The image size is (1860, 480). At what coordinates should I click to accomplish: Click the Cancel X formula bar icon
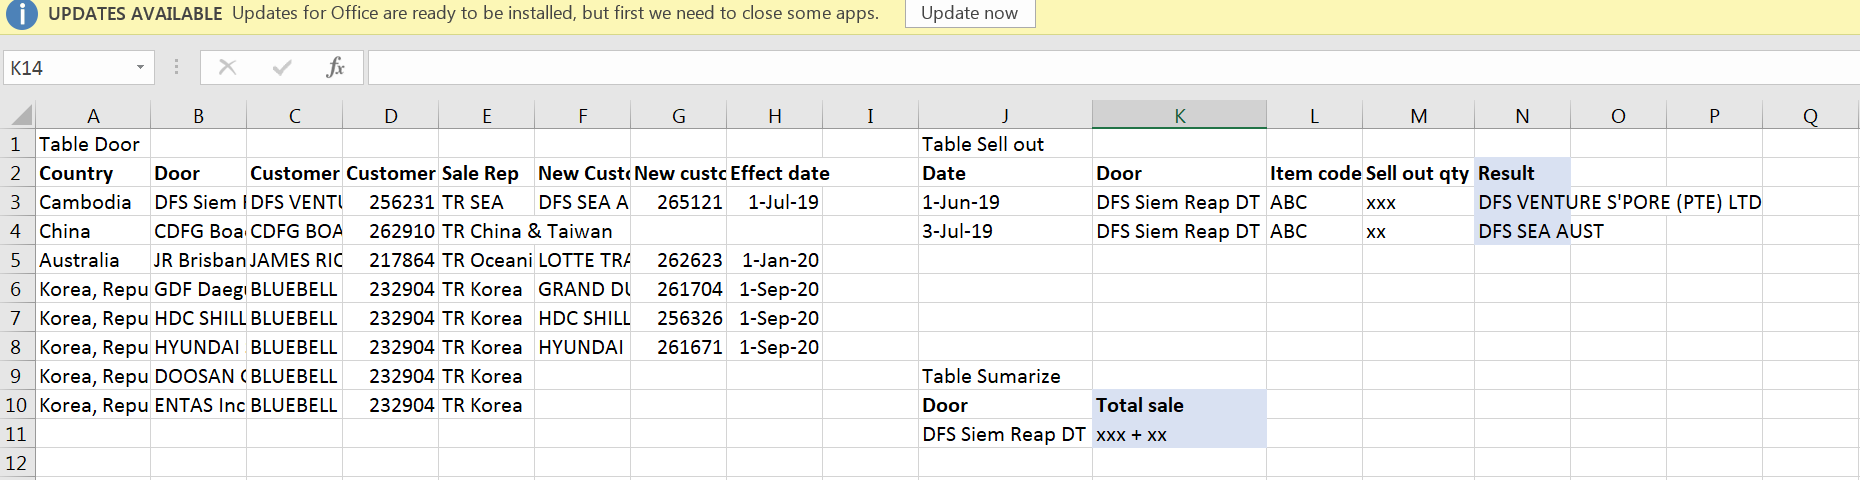227,67
